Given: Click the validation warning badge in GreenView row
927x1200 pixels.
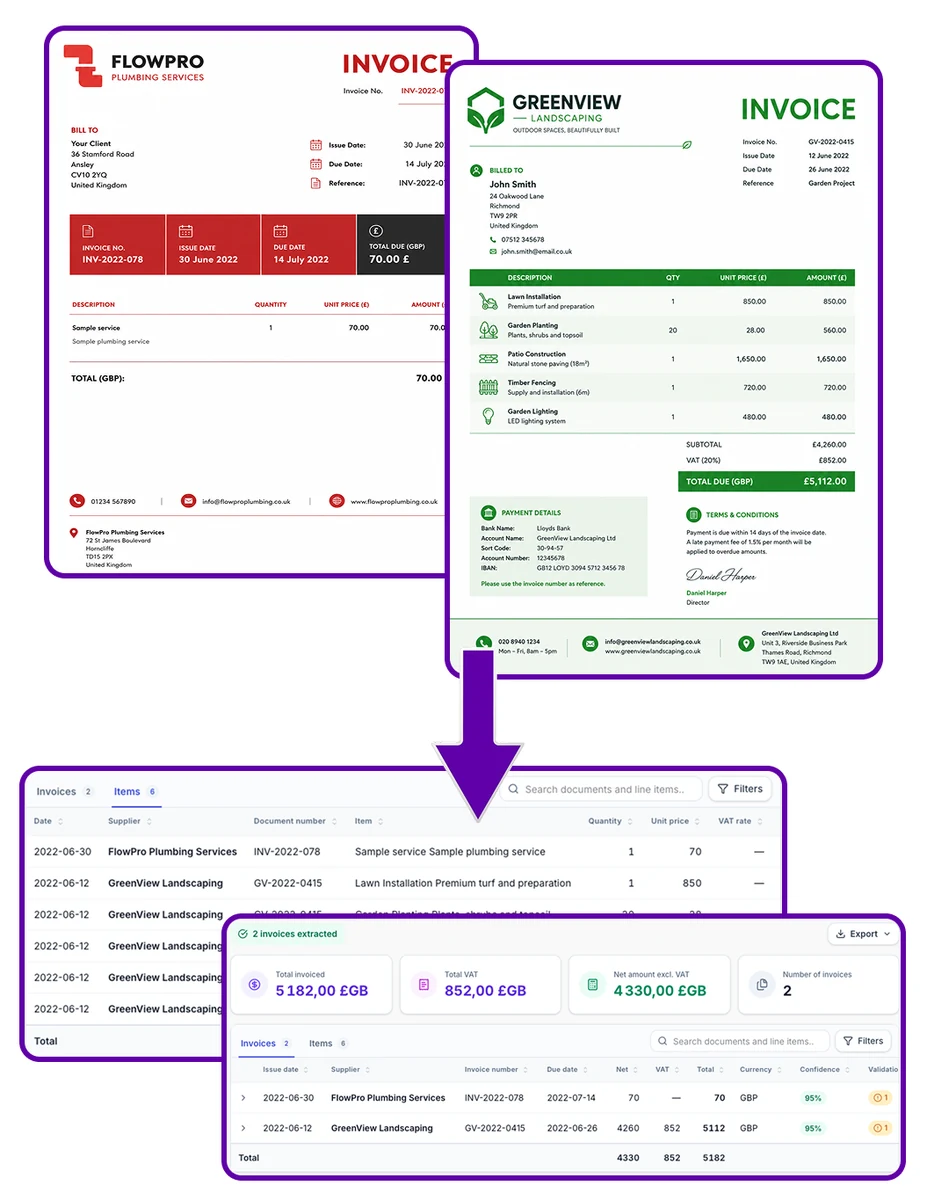Looking at the screenshot, I should tap(880, 1128).
